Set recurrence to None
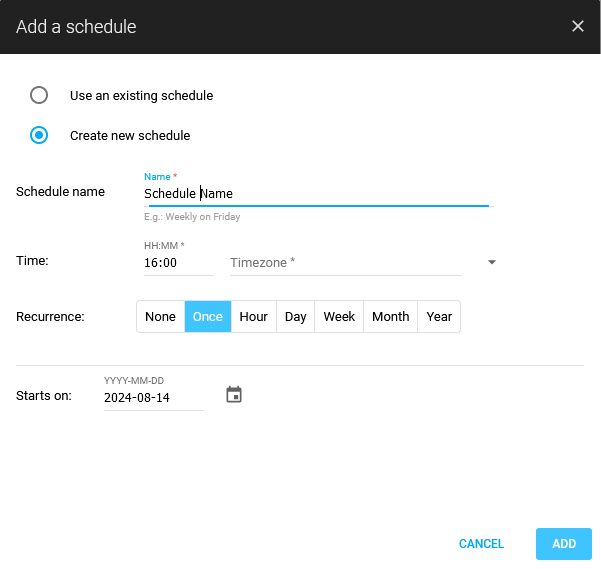The width and height of the screenshot is (601, 569). pyautogui.click(x=160, y=316)
